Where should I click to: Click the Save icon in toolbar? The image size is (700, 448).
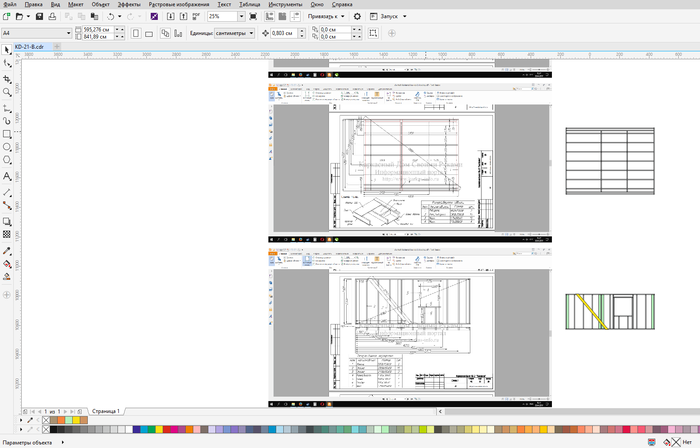[x=37, y=17]
